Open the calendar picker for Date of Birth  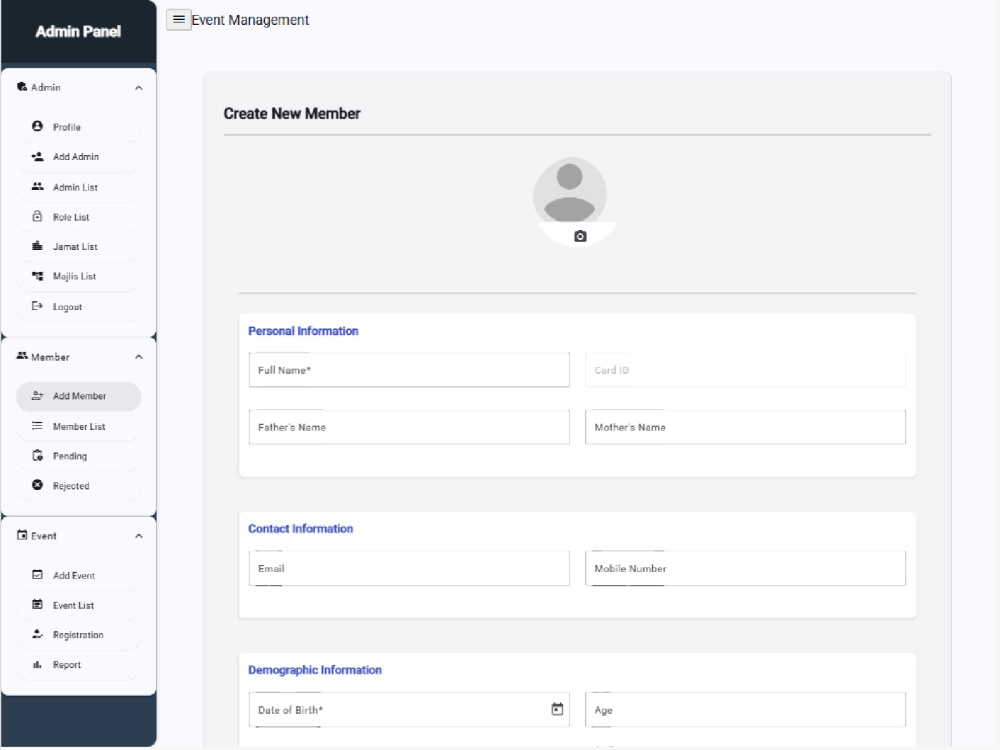(557, 709)
